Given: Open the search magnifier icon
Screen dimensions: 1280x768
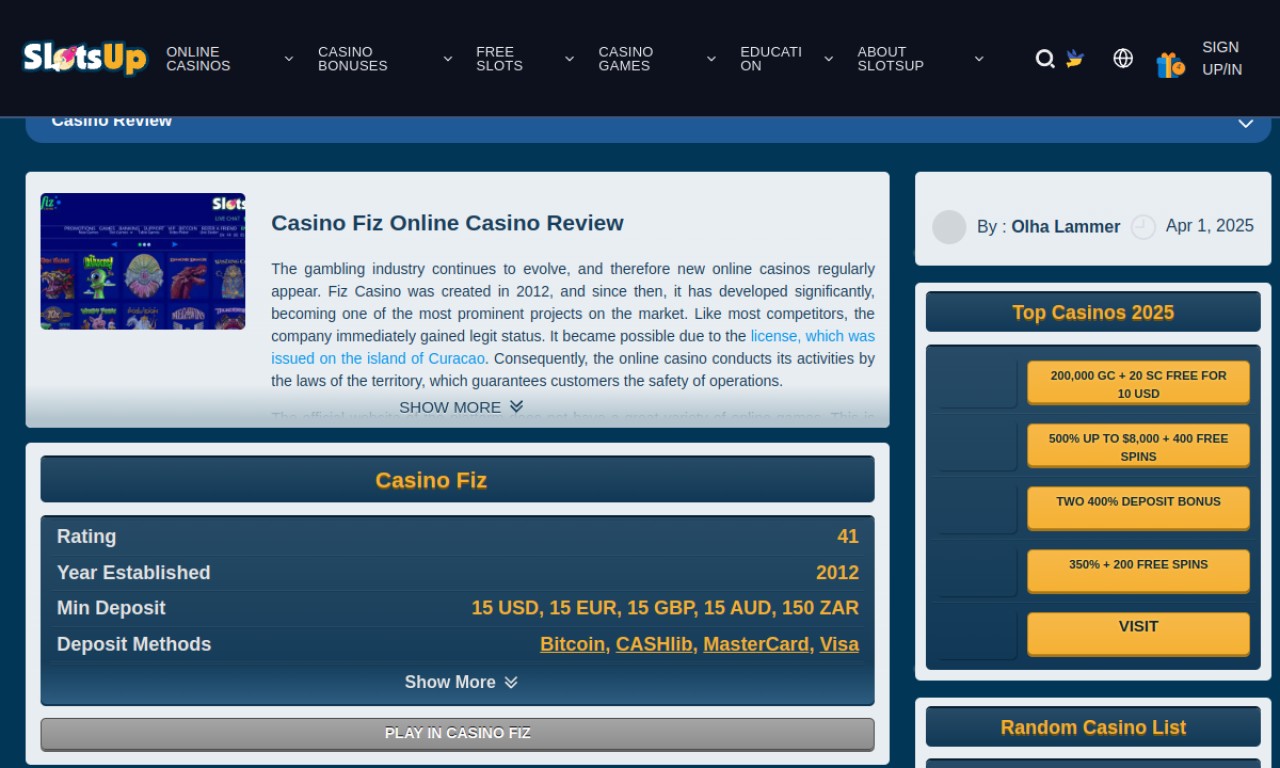Looking at the screenshot, I should click(x=1045, y=59).
